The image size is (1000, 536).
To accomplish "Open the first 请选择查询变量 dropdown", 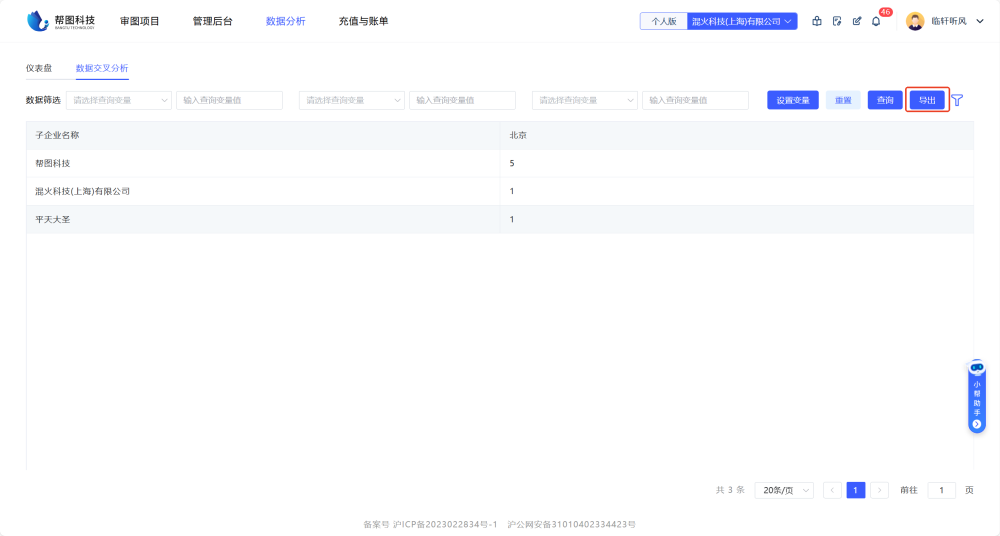I will coord(119,100).
